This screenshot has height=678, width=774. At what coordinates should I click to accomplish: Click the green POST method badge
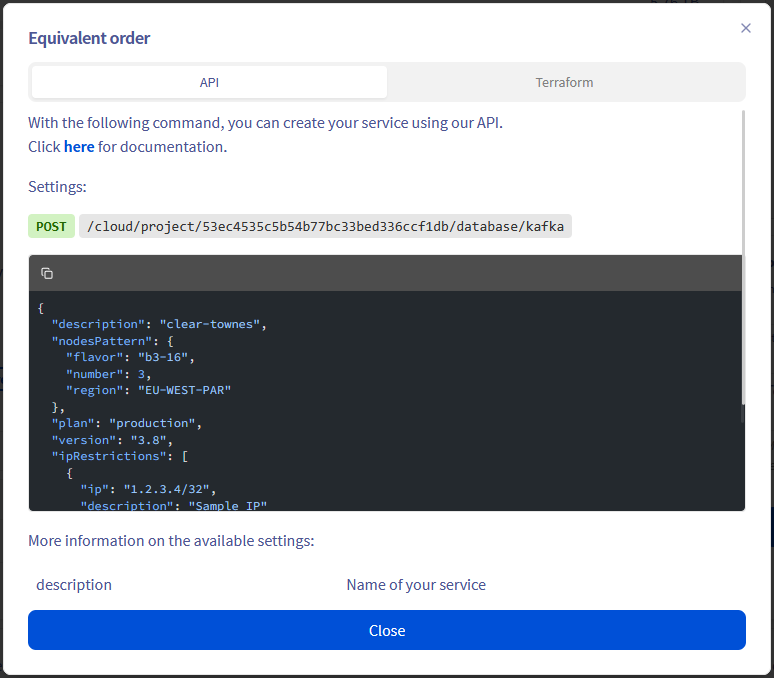coord(51,226)
